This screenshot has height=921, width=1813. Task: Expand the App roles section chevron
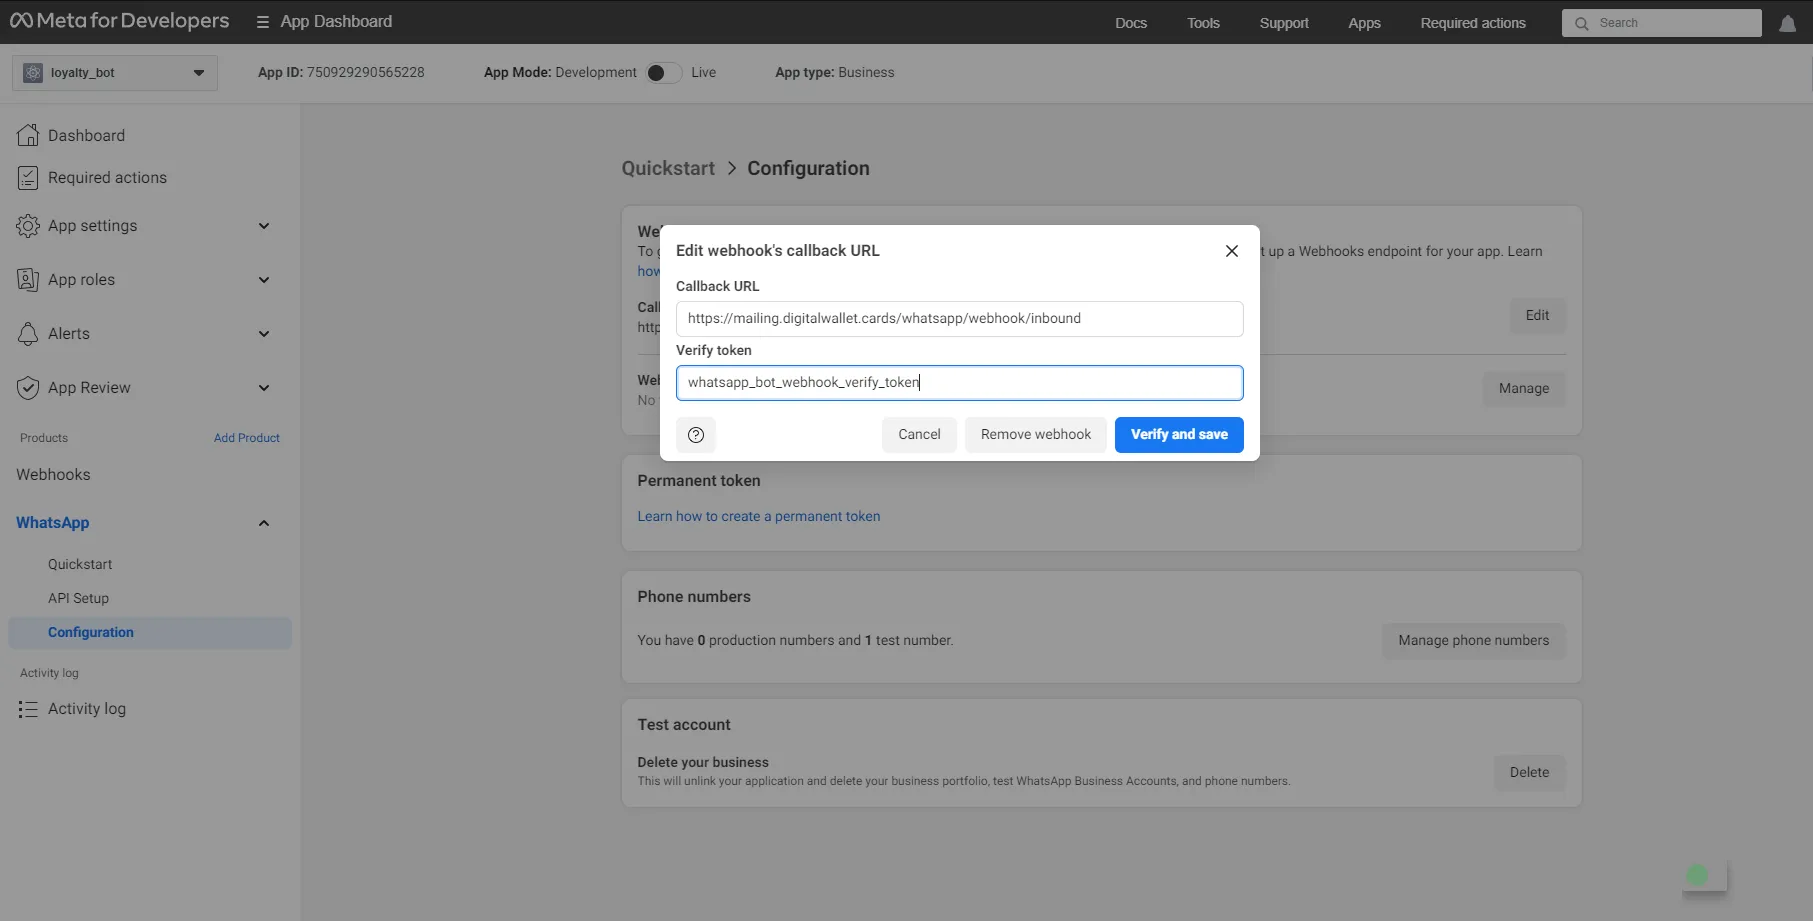pyautogui.click(x=264, y=280)
